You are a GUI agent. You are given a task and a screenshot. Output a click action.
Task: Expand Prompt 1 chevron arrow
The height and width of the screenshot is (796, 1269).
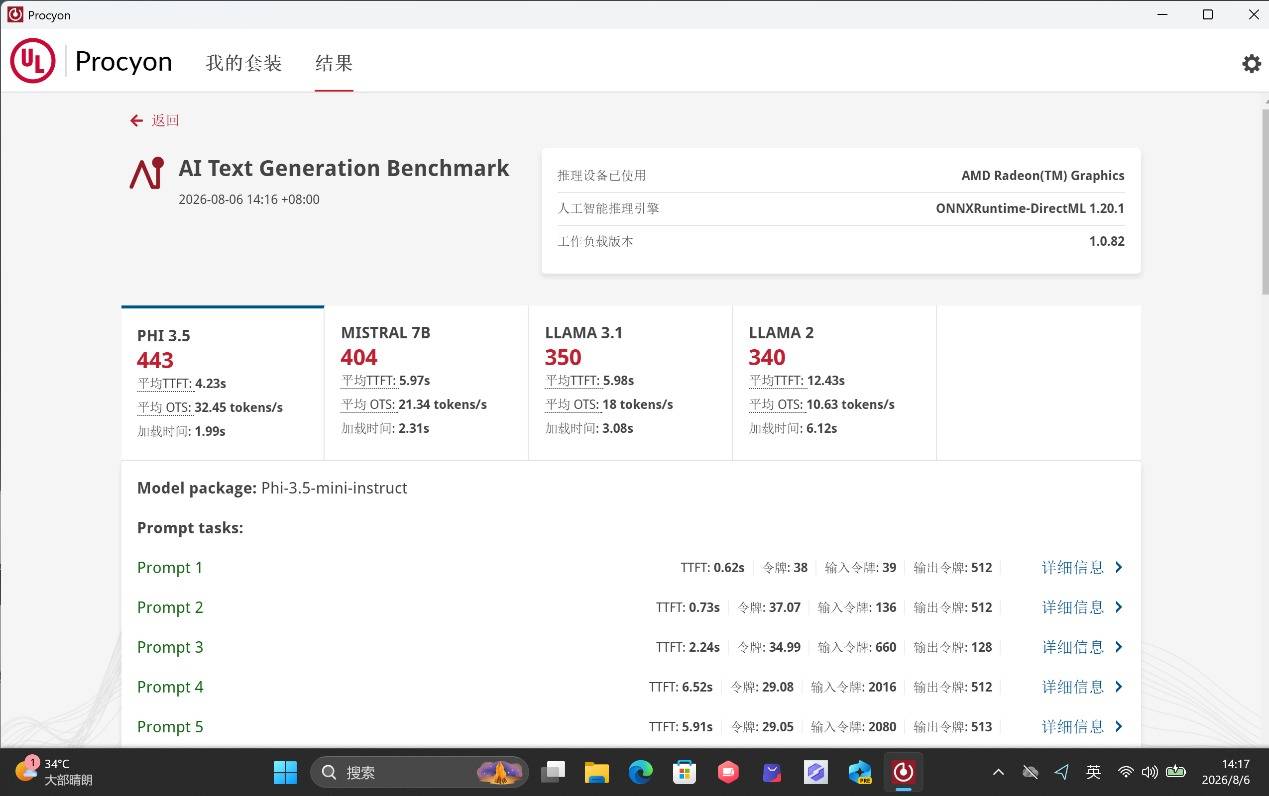pos(1119,567)
